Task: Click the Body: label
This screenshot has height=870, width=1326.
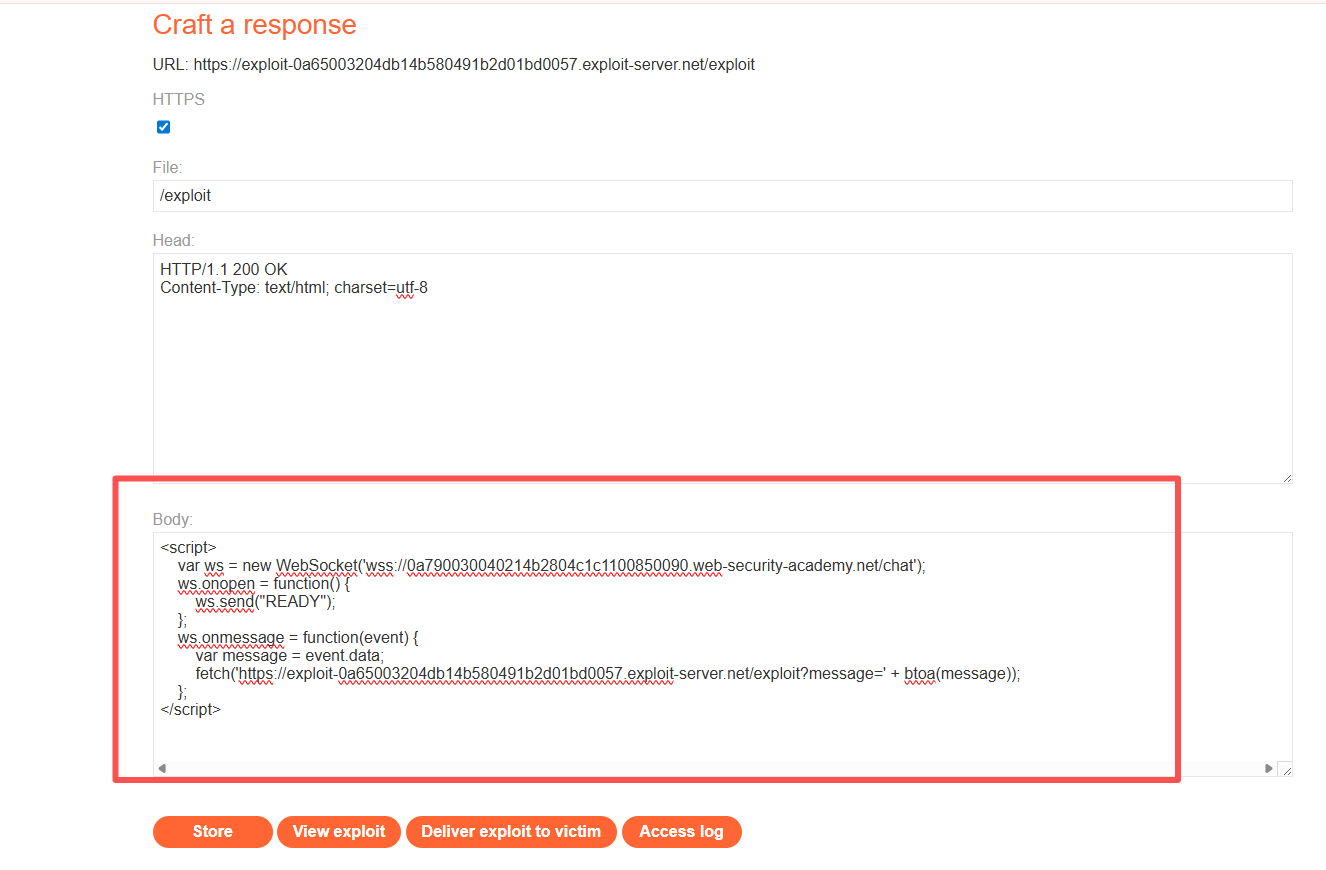Action: coord(173,520)
